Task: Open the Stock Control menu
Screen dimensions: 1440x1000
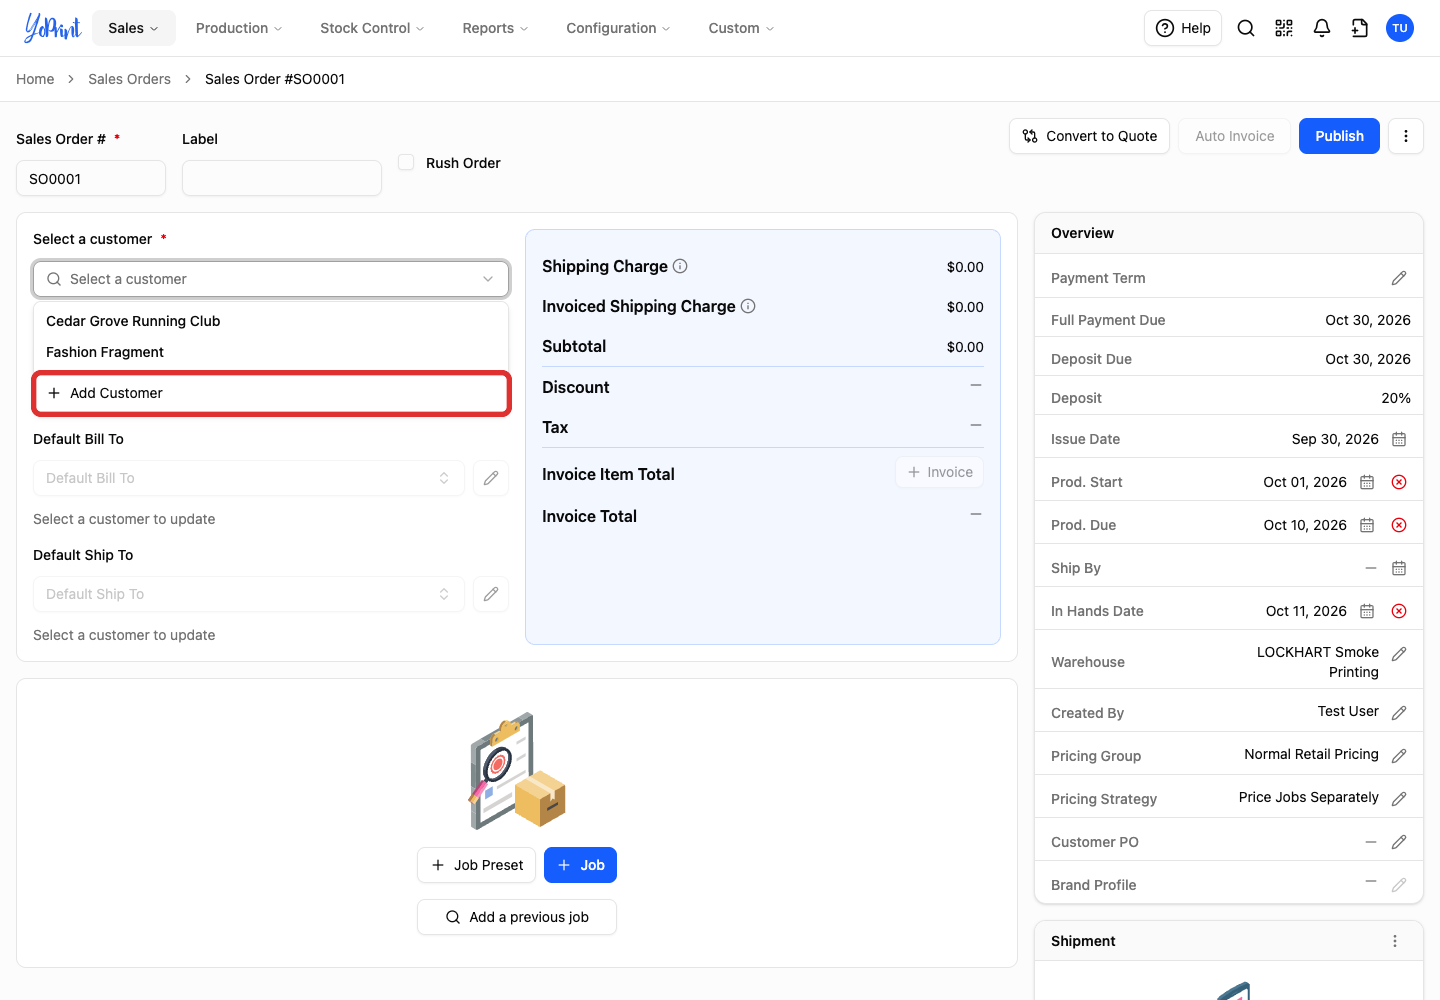Action: [372, 28]
